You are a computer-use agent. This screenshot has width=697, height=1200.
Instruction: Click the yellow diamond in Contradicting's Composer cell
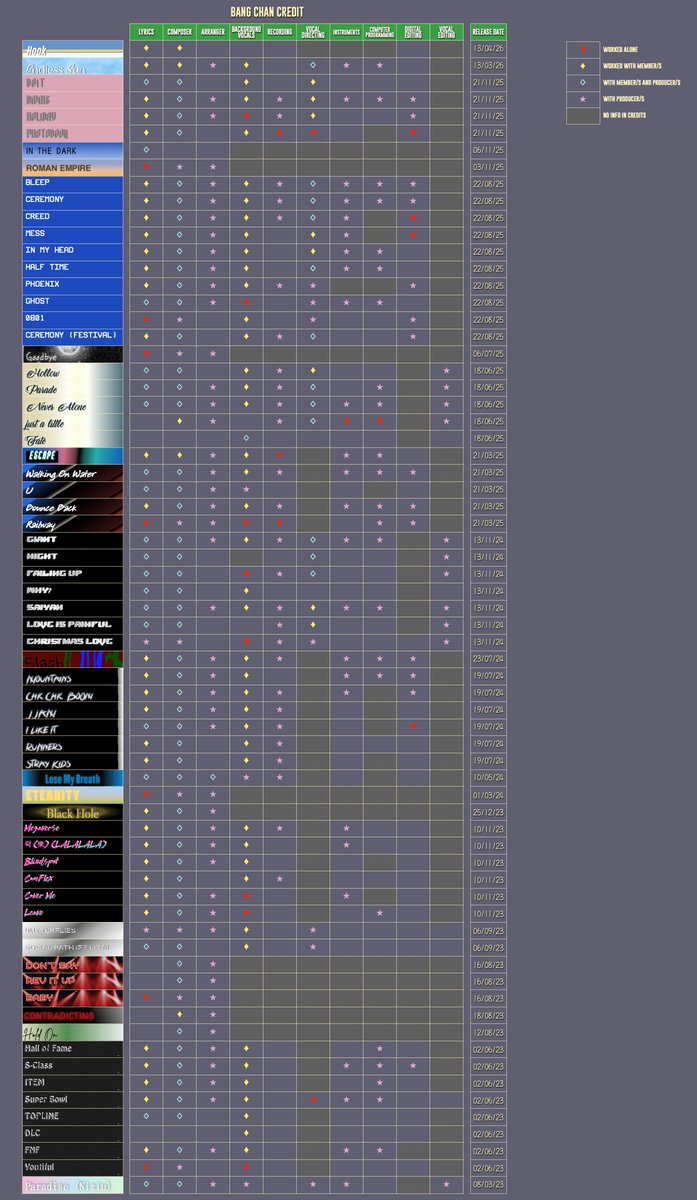pyautogui.click(x=179, y=1014)
